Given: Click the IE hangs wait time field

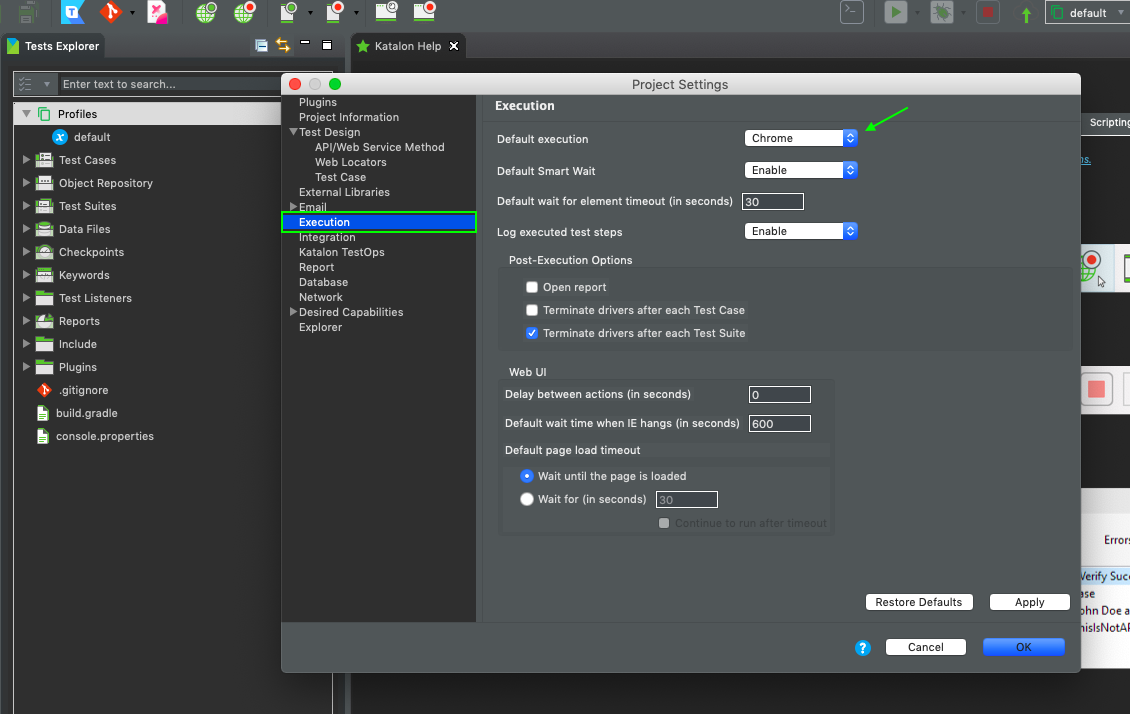Looking at the screenshot, I should 780,424.
